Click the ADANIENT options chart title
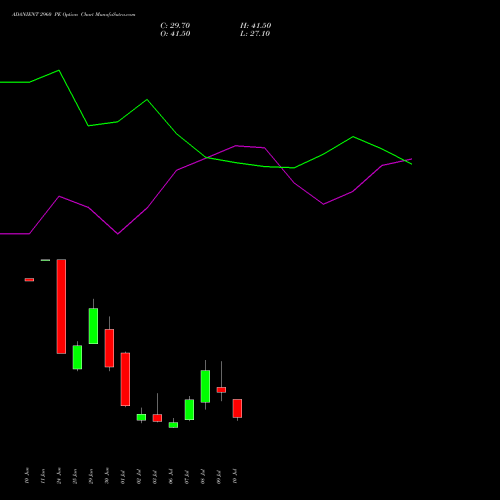500x500 pixels. (x=74, y=15)
